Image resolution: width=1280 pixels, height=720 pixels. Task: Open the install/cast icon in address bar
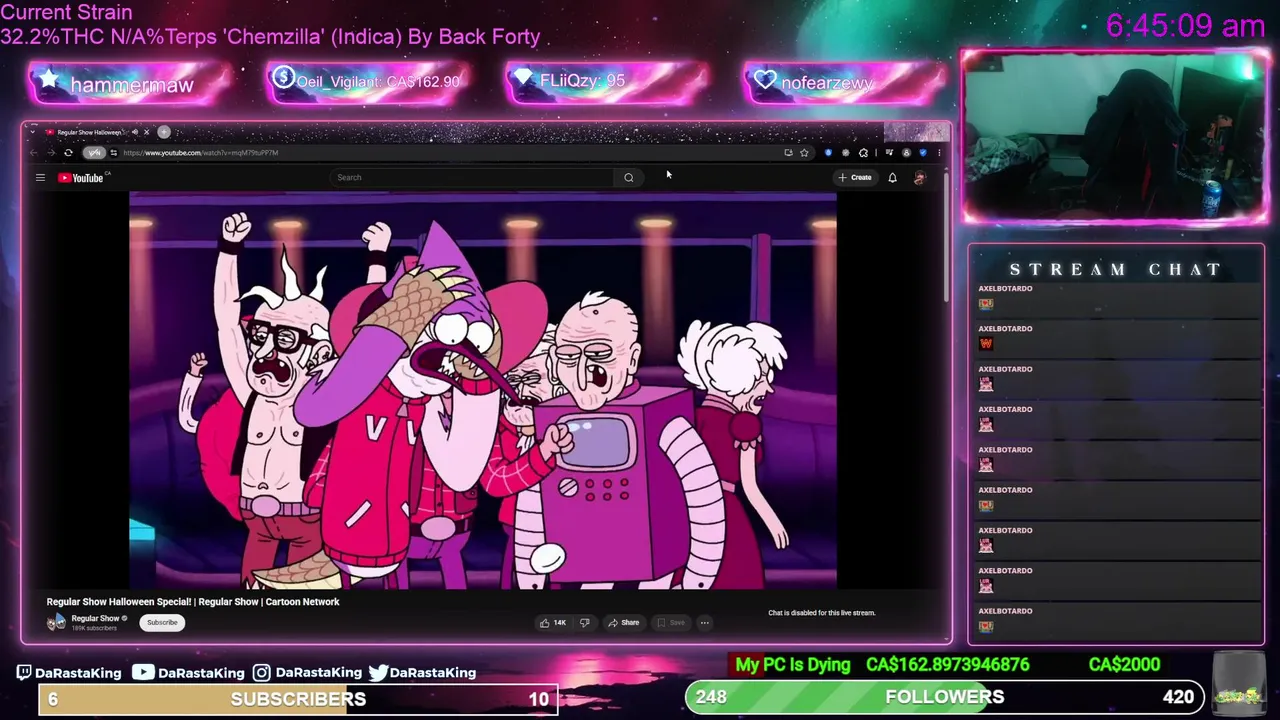(x=788, y=153)
